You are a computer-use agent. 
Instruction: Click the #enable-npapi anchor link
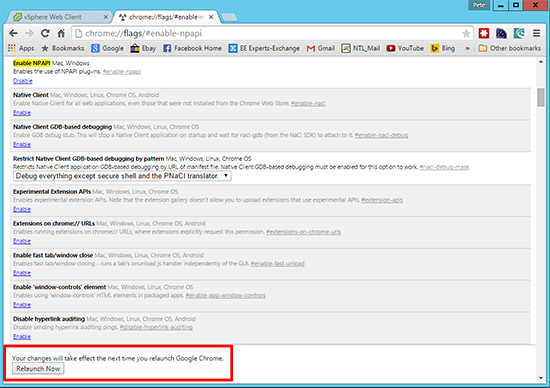tap(122, 72)
